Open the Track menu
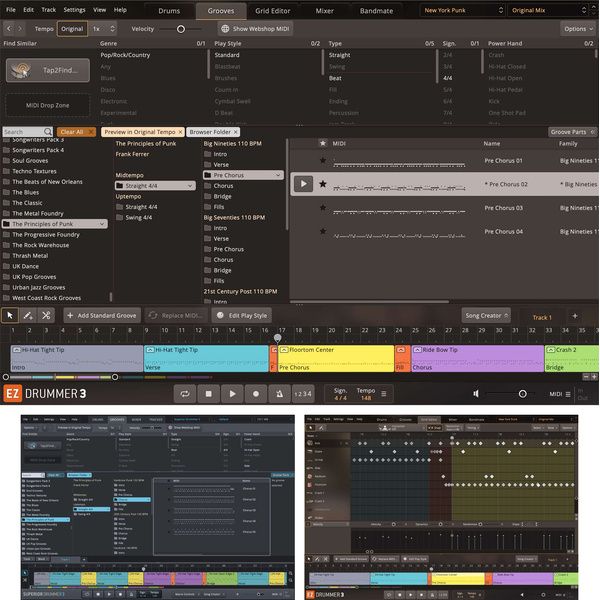600x600 pixels. pos(49,10)
